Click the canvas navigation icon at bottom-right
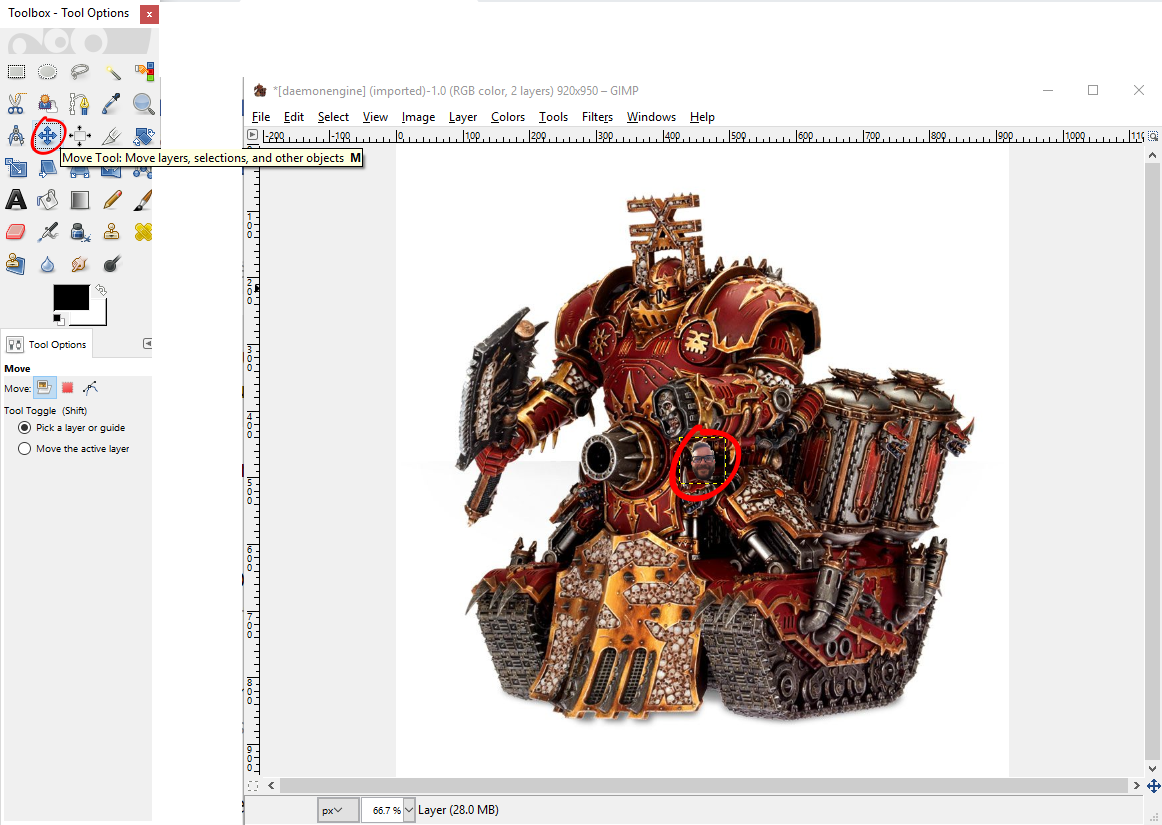 click(1153, 787)
